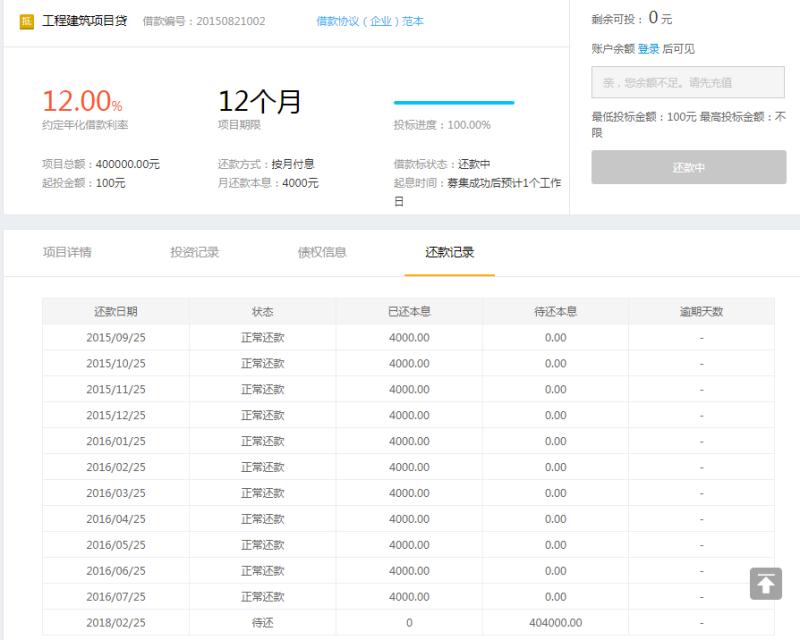Click the 12个月 project term value
The width and height of the screenshot is (800, 640).
[260, 101]
